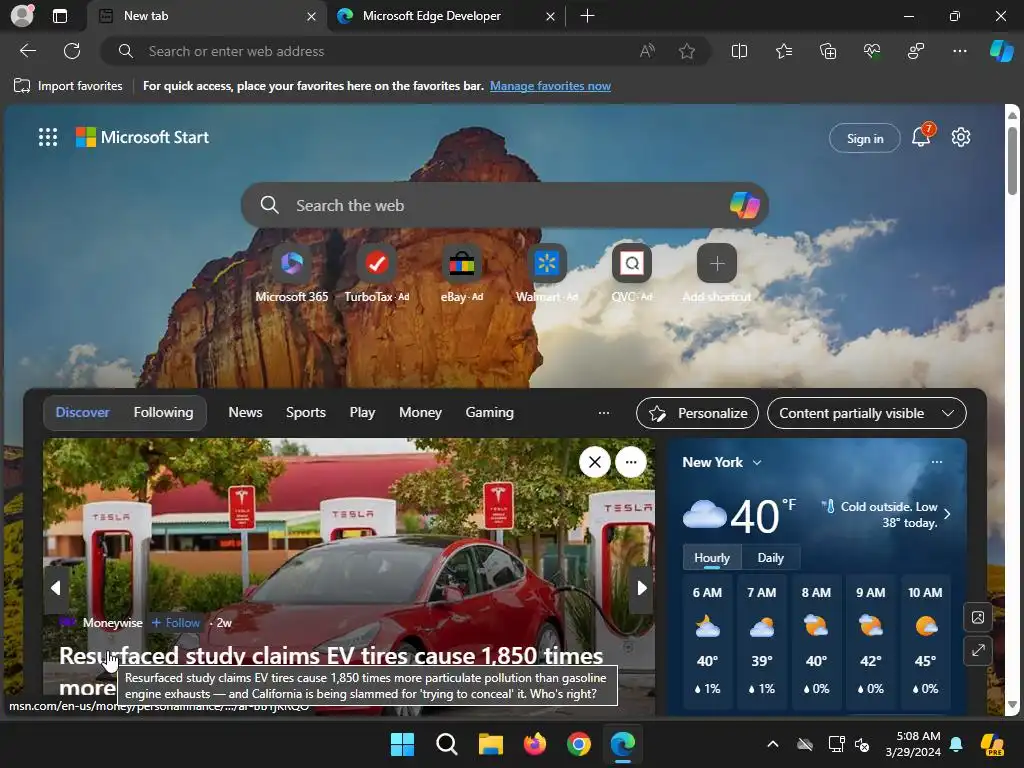1024x768 pixels.
Task: Show hidden system tray icons chevron
Action: click(x=773, y=744)
